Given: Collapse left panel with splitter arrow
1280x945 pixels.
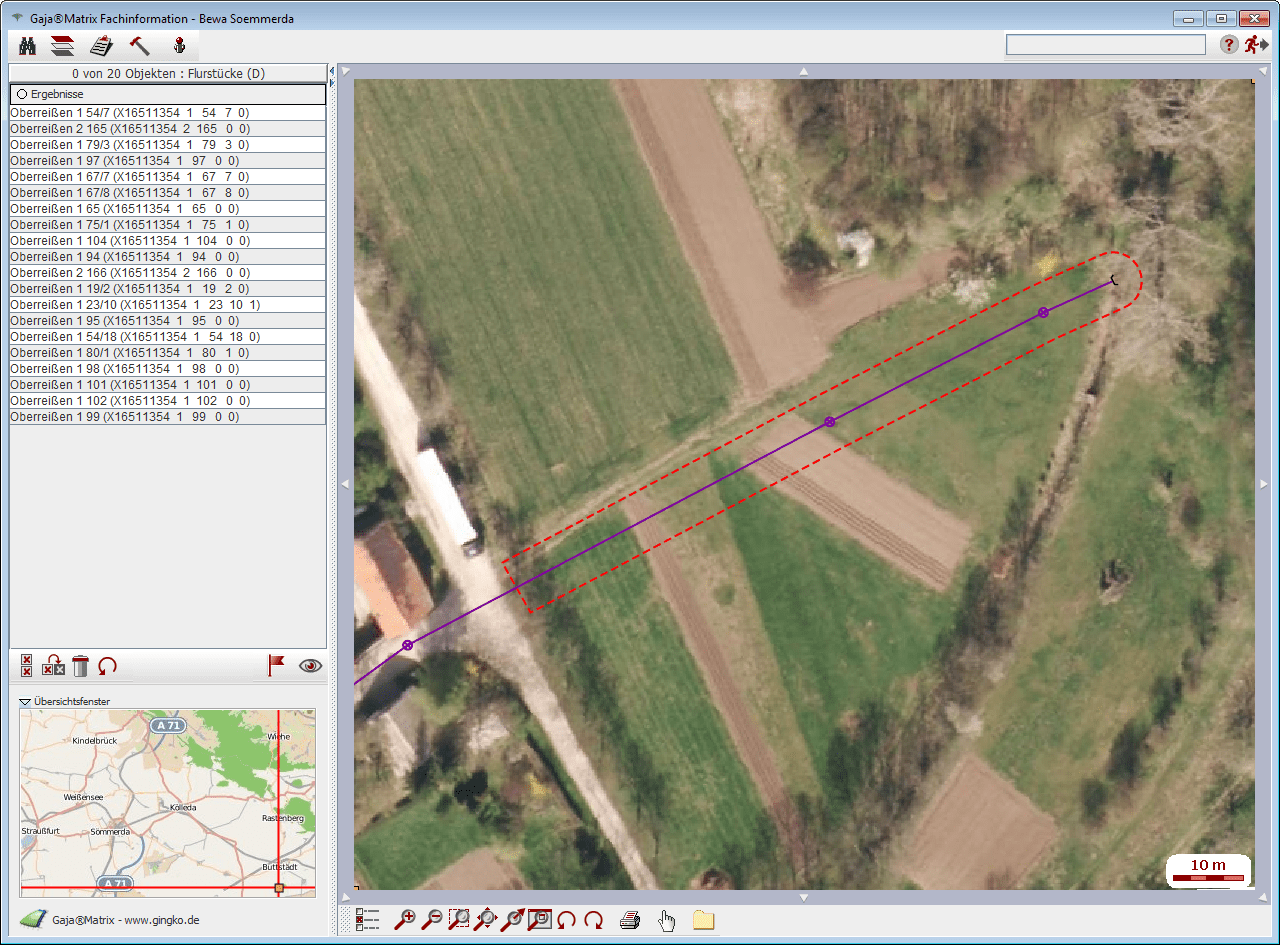Looking at the screenshot, I should 331,69.
